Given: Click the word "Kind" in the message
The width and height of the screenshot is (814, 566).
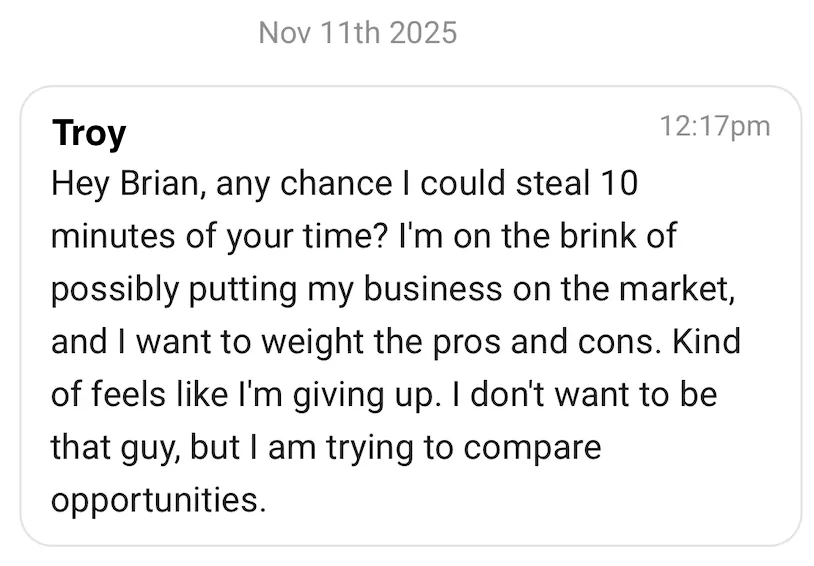Looking at the screenshot, I should point(706,342).
